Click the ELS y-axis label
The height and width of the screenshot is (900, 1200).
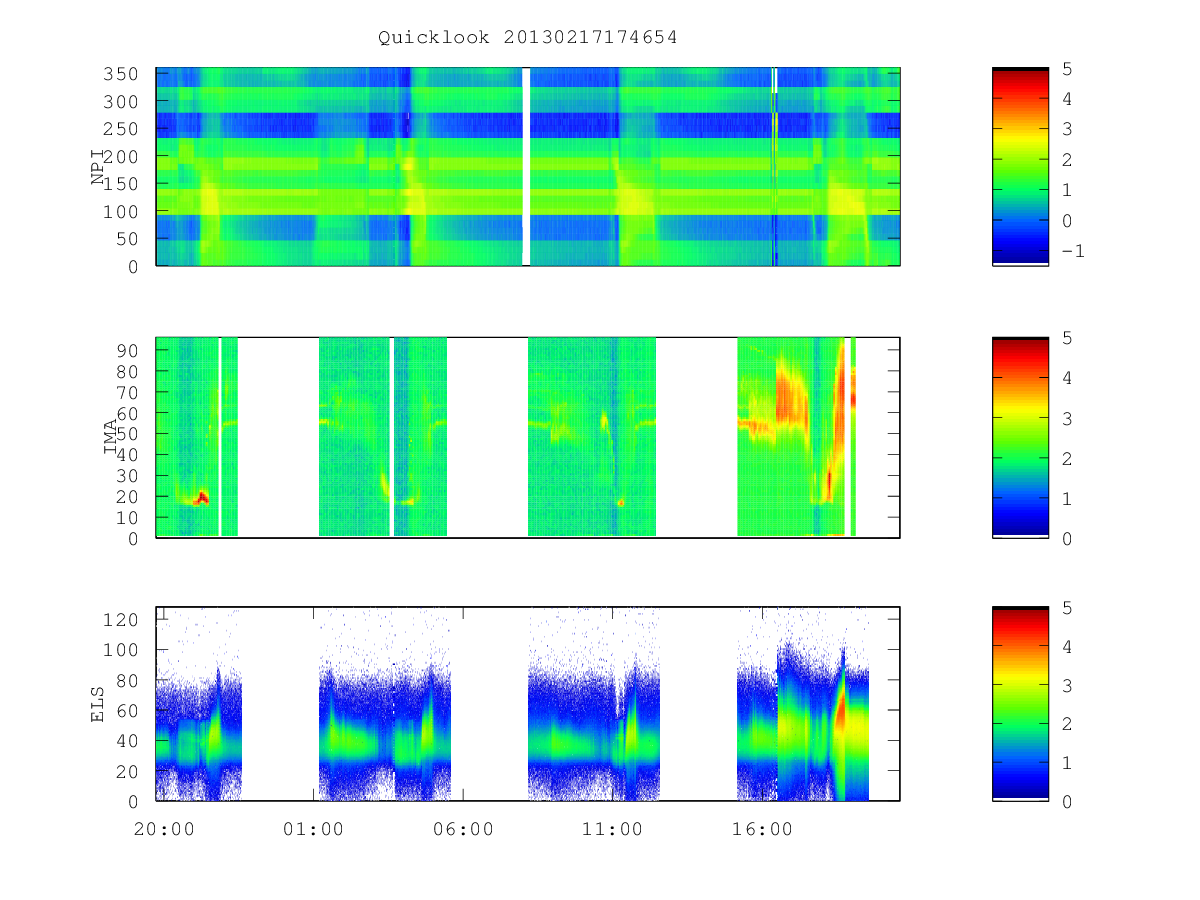[98, 704]
